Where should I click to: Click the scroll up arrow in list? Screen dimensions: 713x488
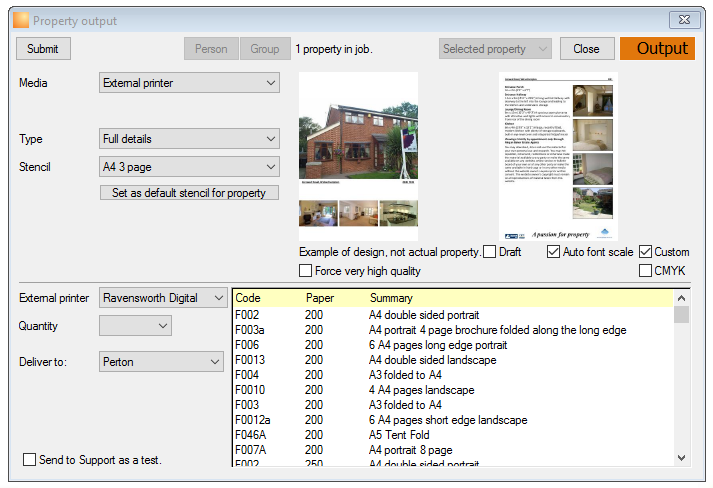681,298
